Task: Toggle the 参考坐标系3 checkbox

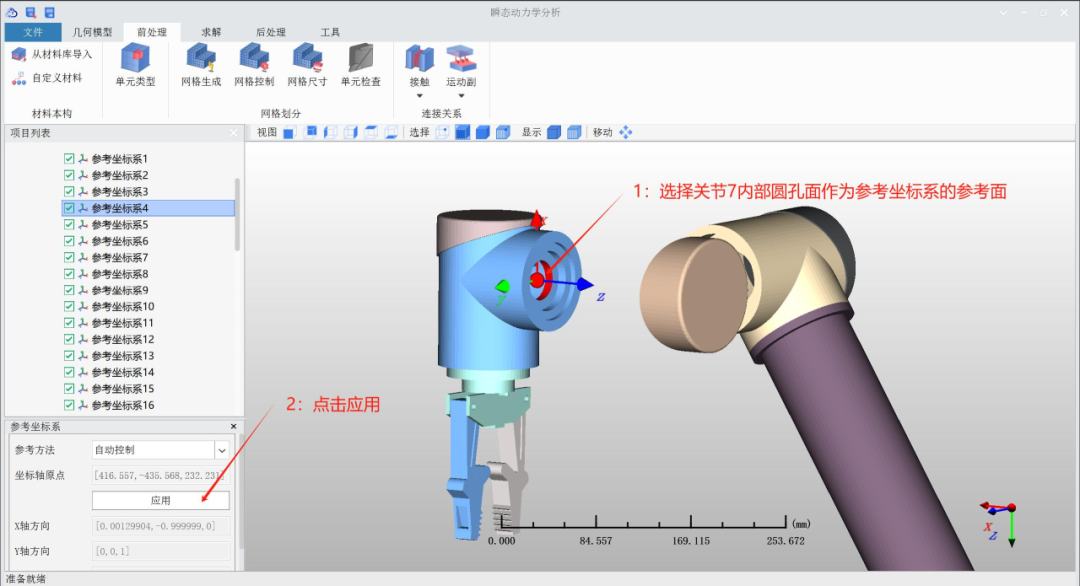Action: [x=69, y=191]
